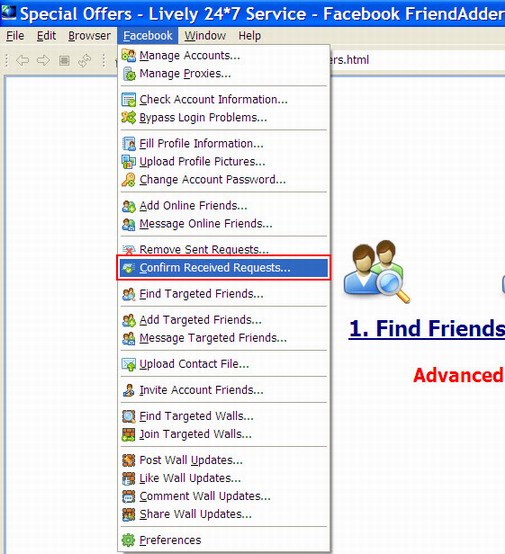Open the File menu
The height and width of the screenshot is (554, 505).
15,36
